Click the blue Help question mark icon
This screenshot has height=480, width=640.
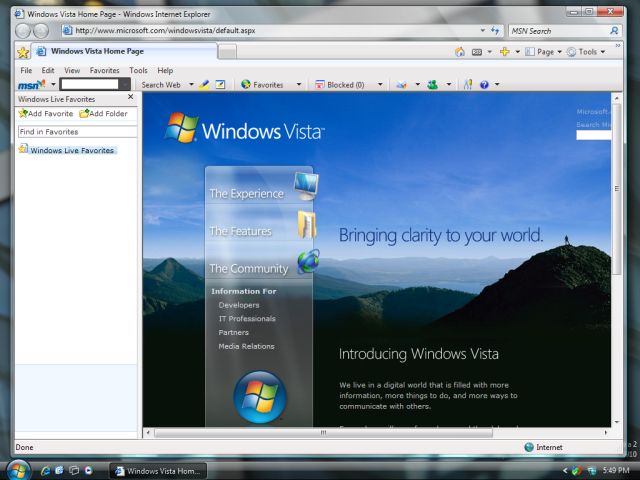point(484,84)
